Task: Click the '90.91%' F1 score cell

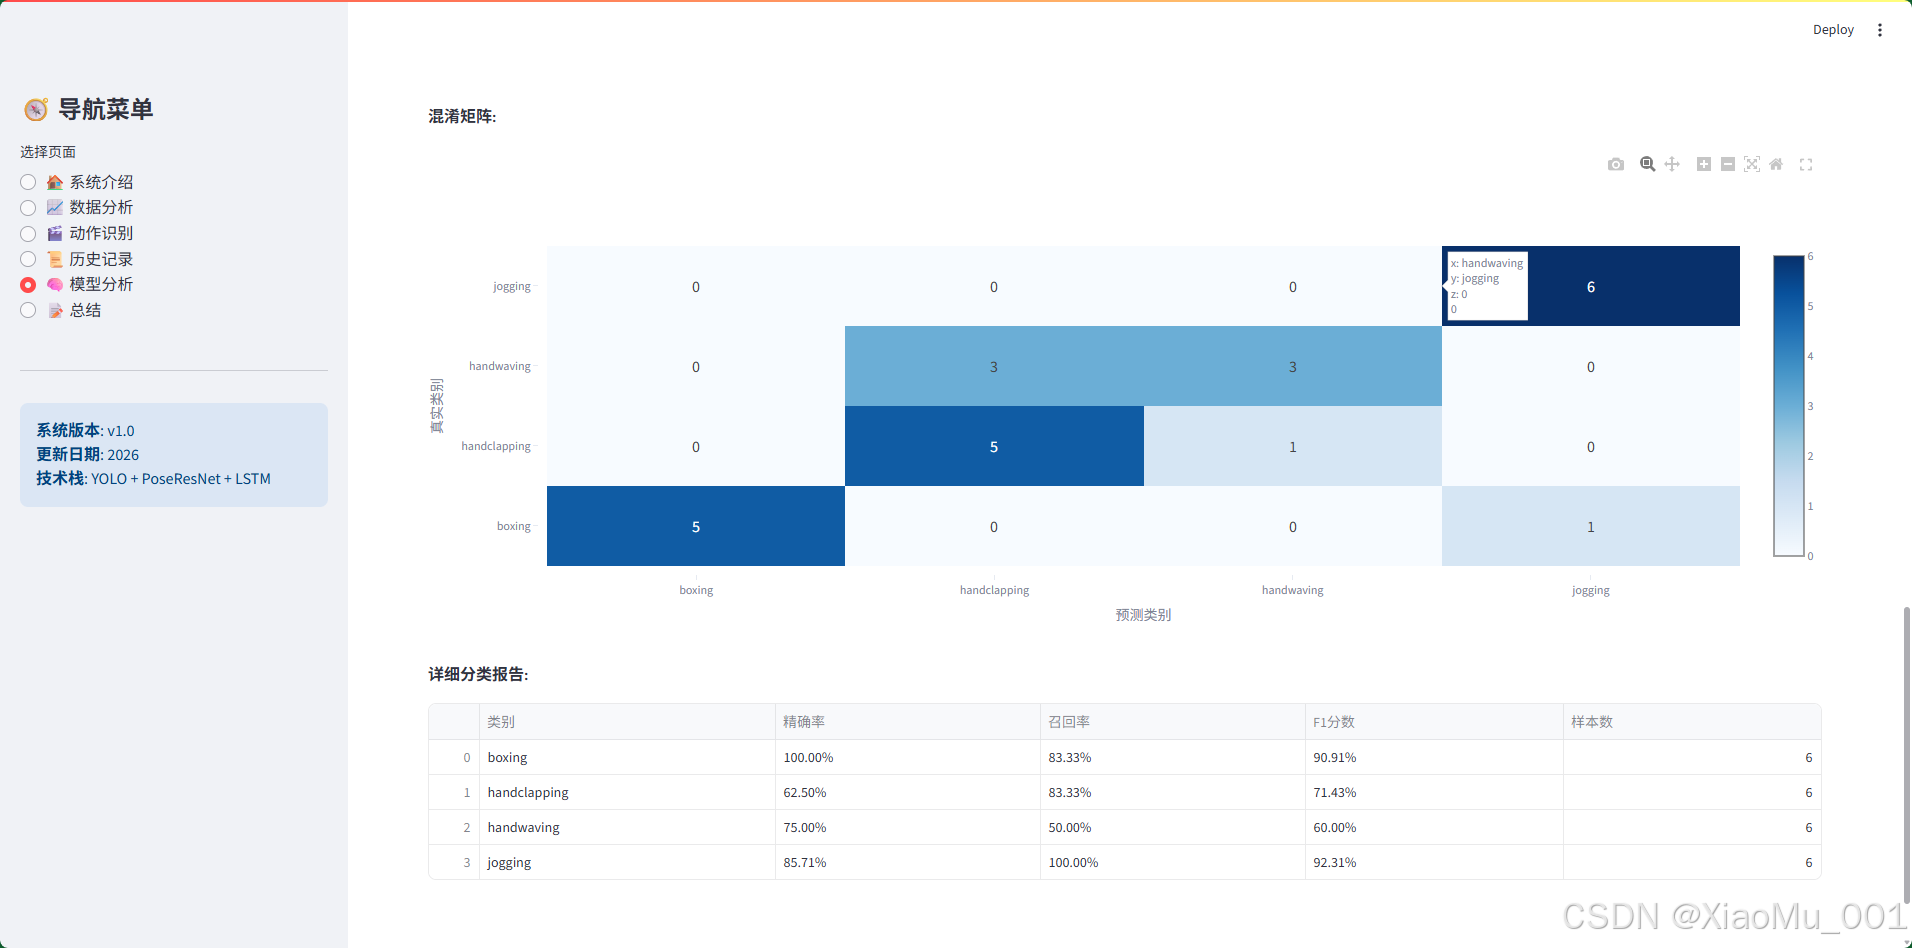Action: pos(1434,757)
